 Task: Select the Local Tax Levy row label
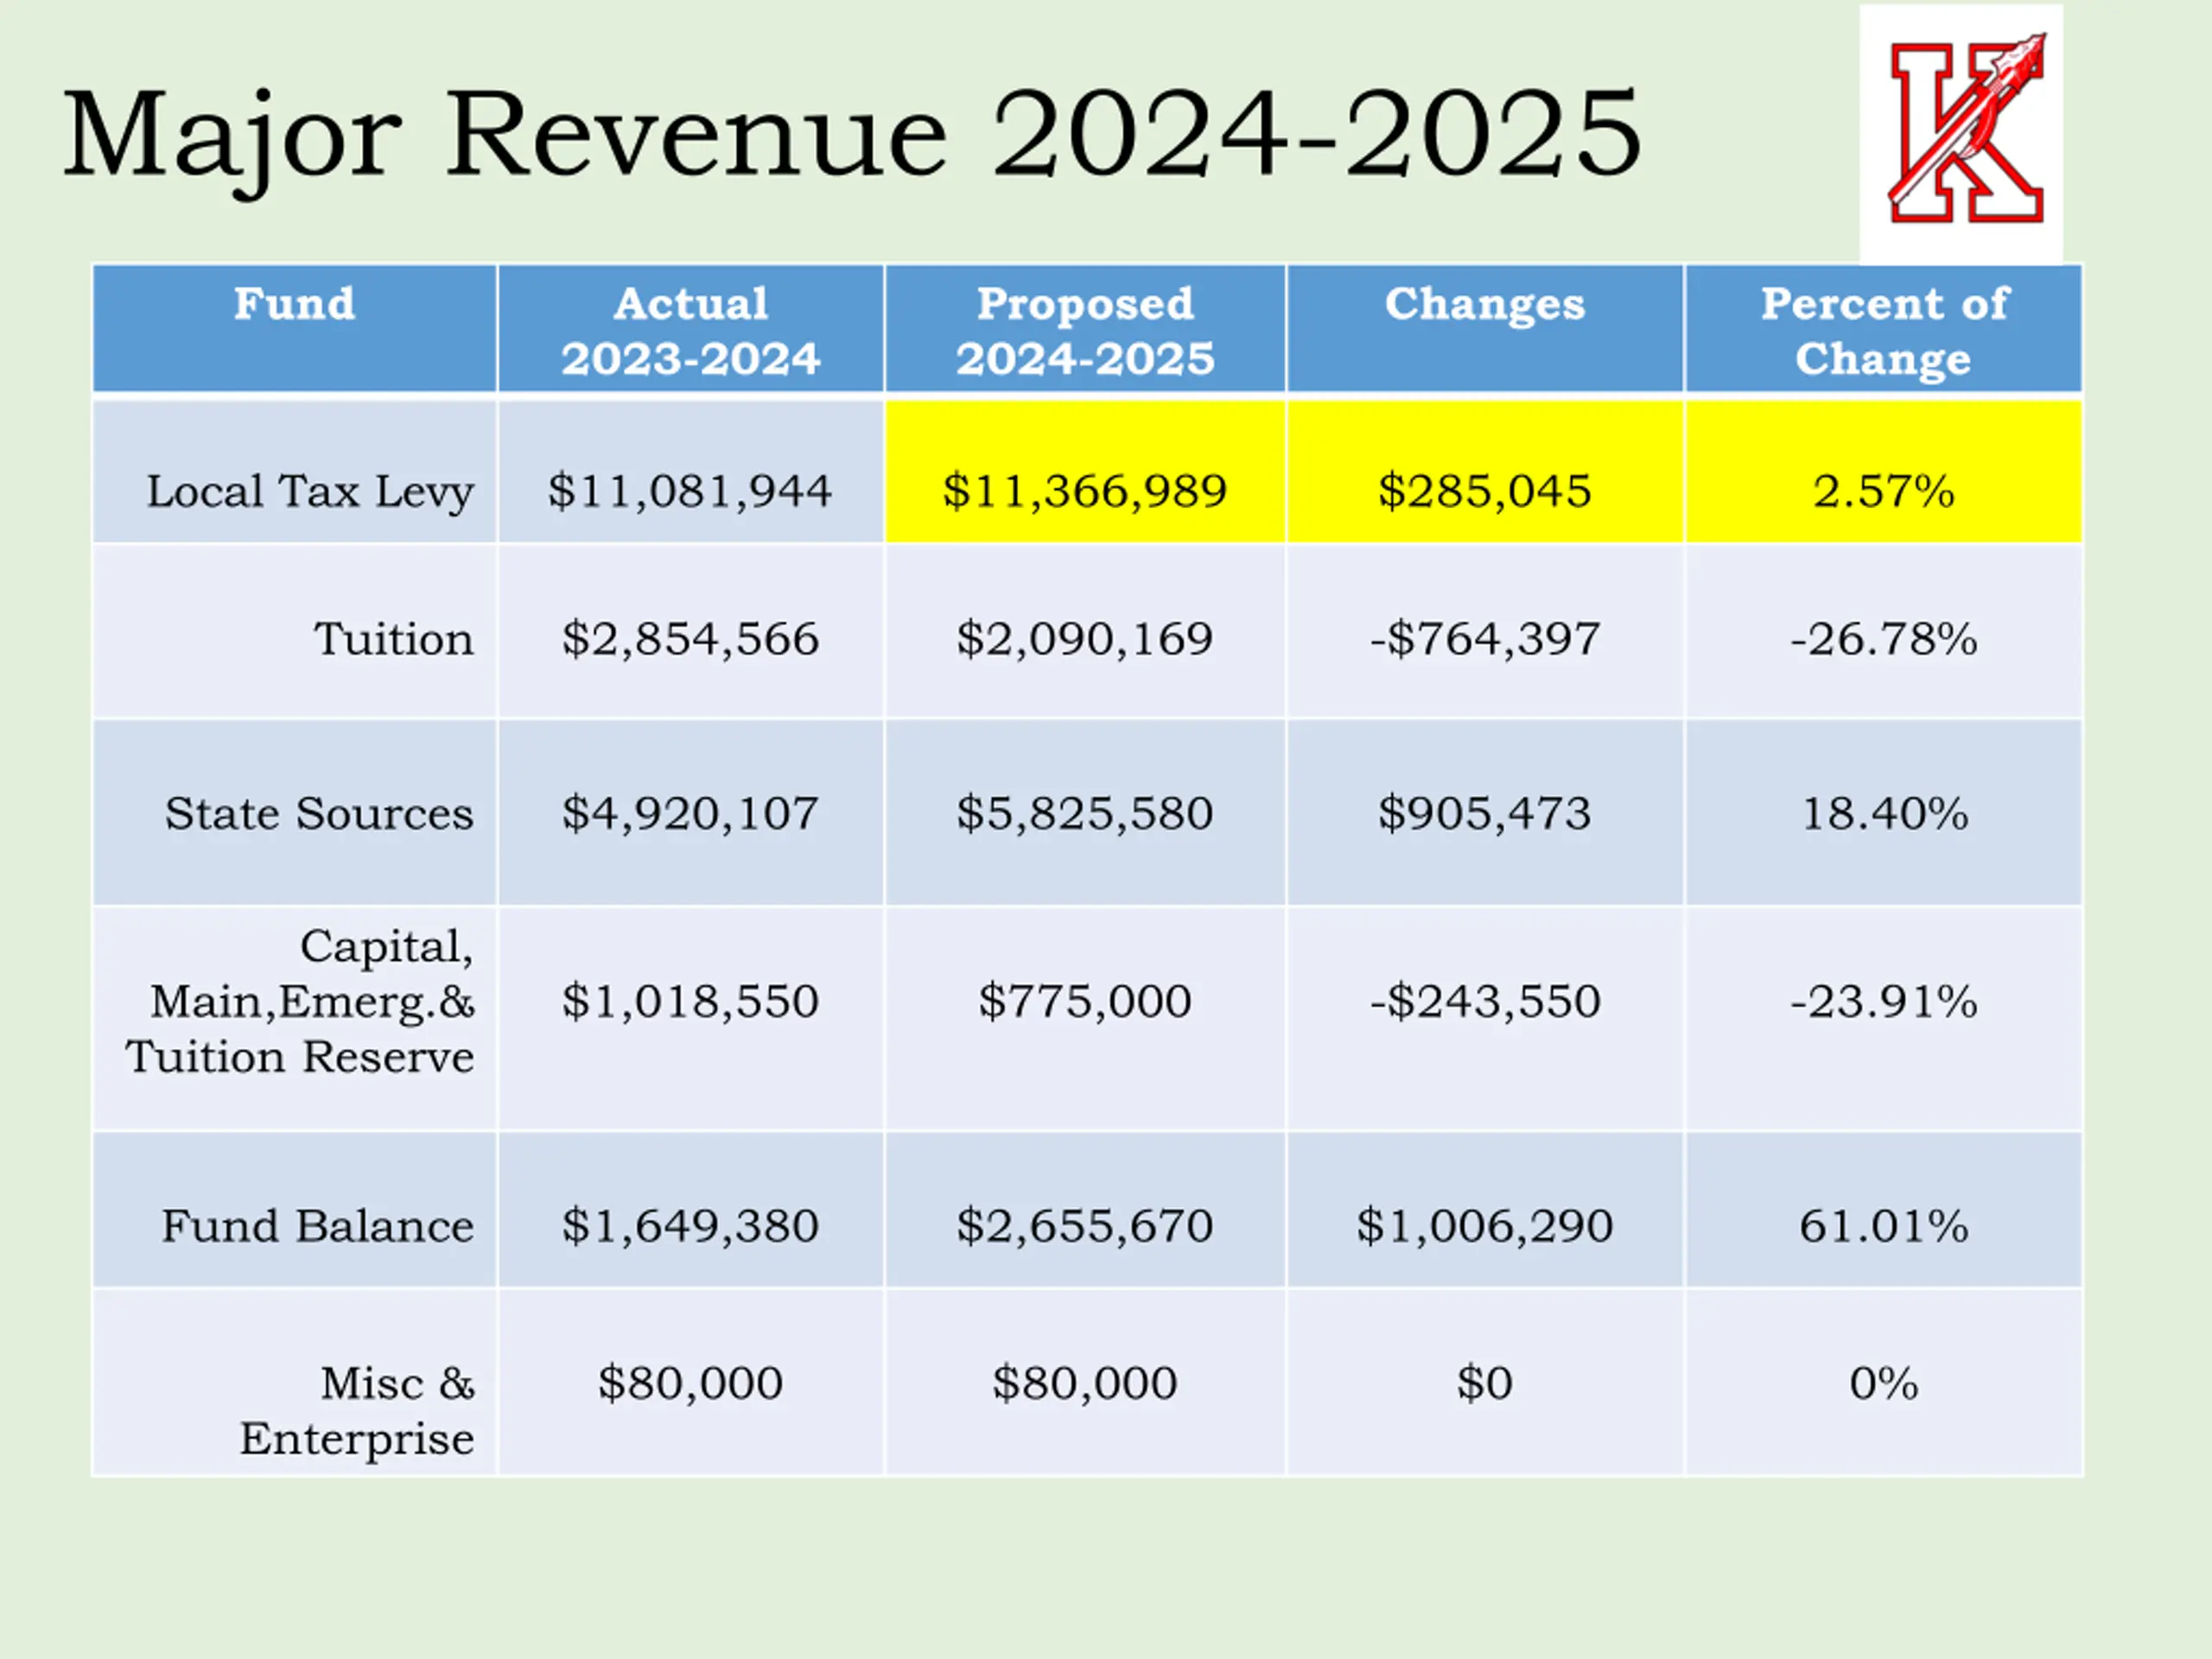coord(310,491)
